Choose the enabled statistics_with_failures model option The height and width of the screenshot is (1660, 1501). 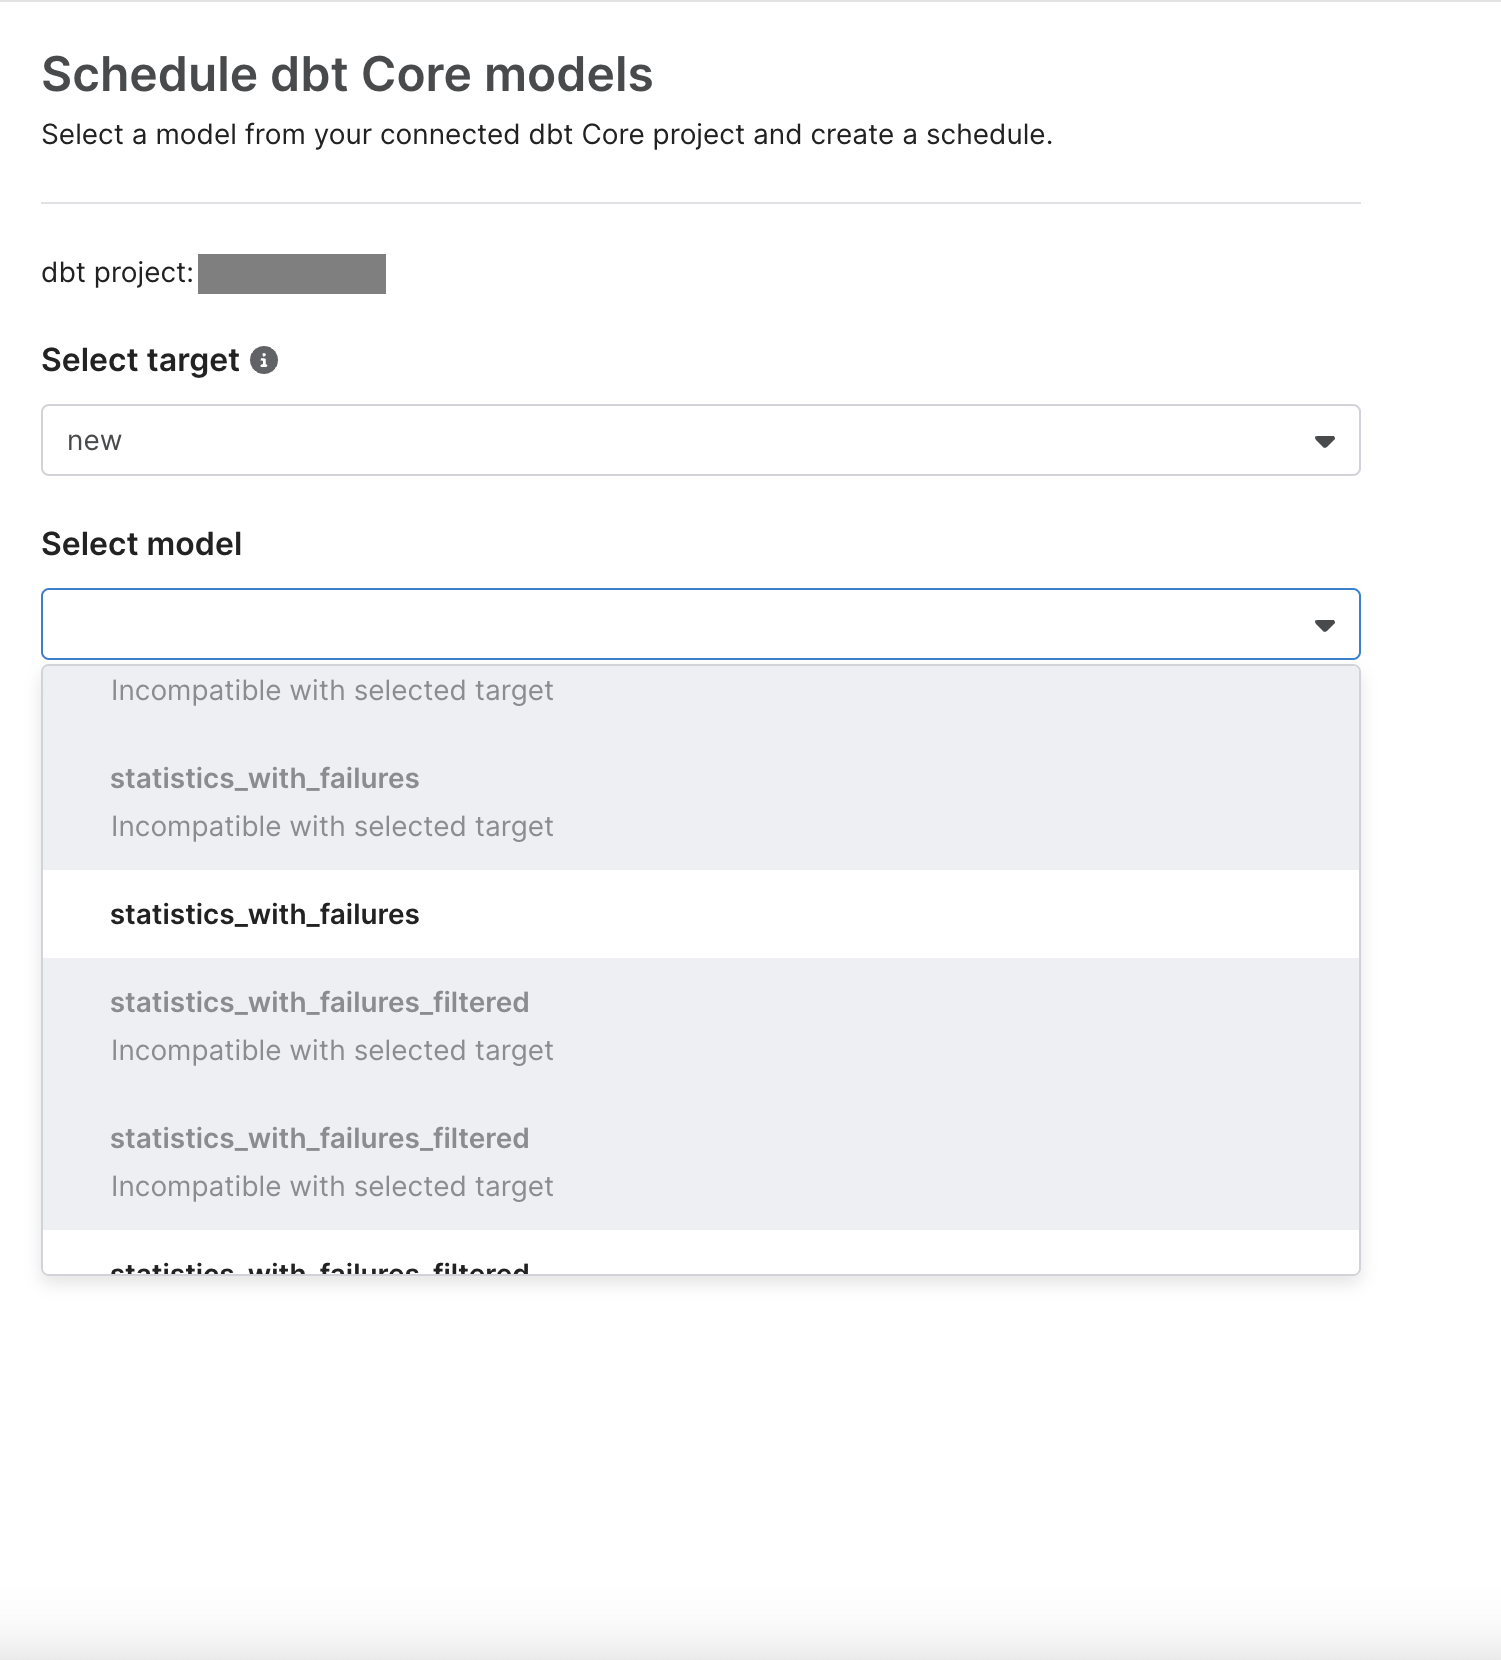coord(700,914)
